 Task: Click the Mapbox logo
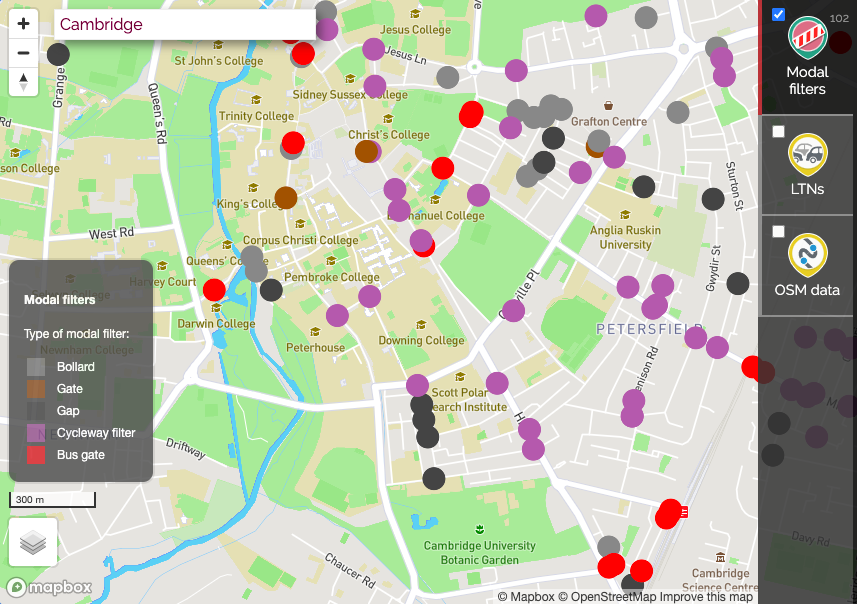49,587
